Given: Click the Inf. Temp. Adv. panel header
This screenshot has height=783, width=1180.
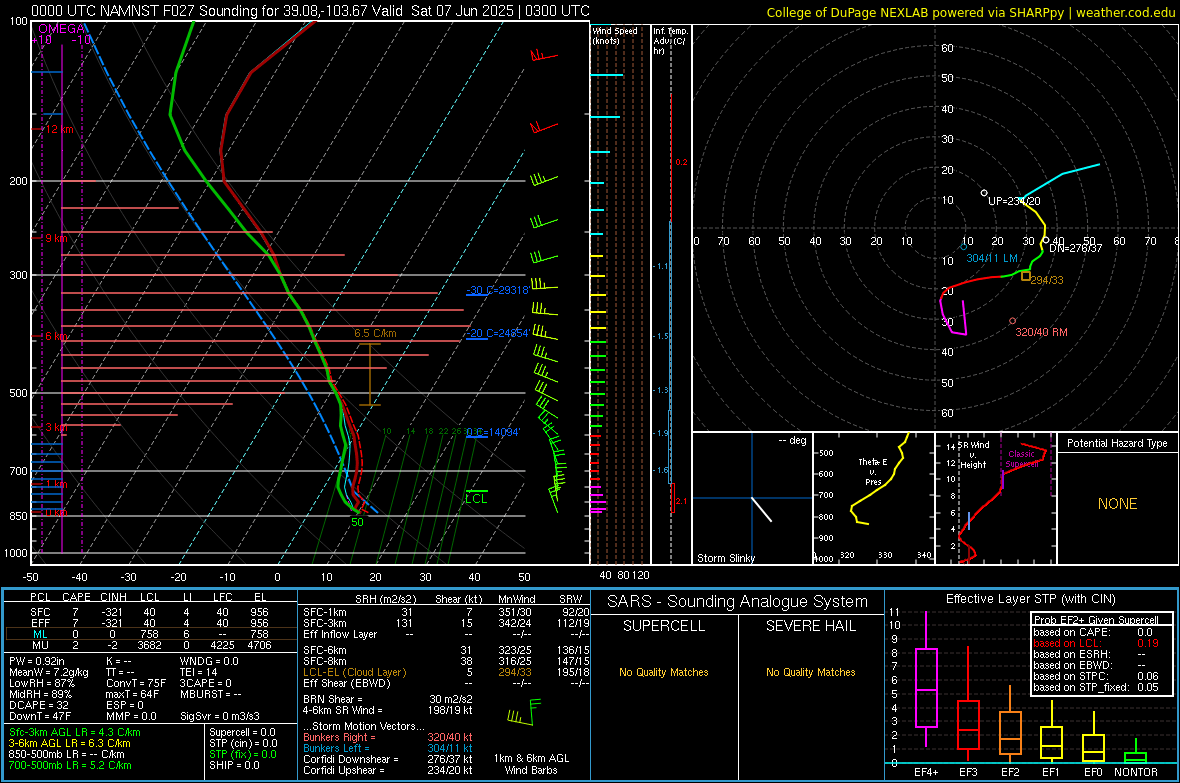Looking at the screenshot, I should (x=670, y=41).
